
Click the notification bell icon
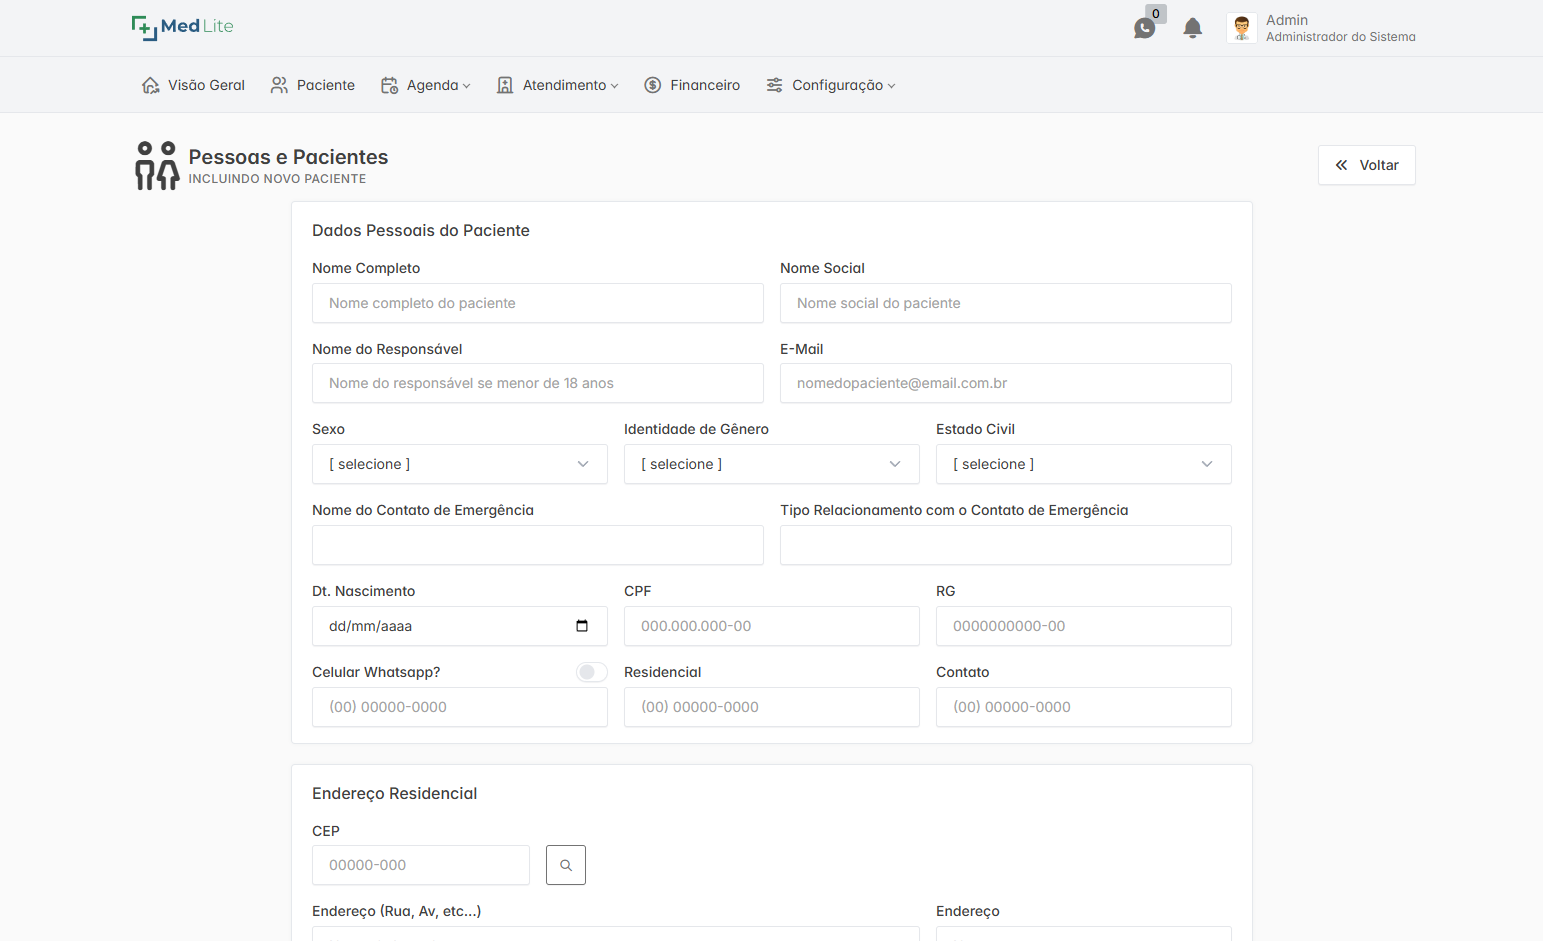pos(1192,28)
